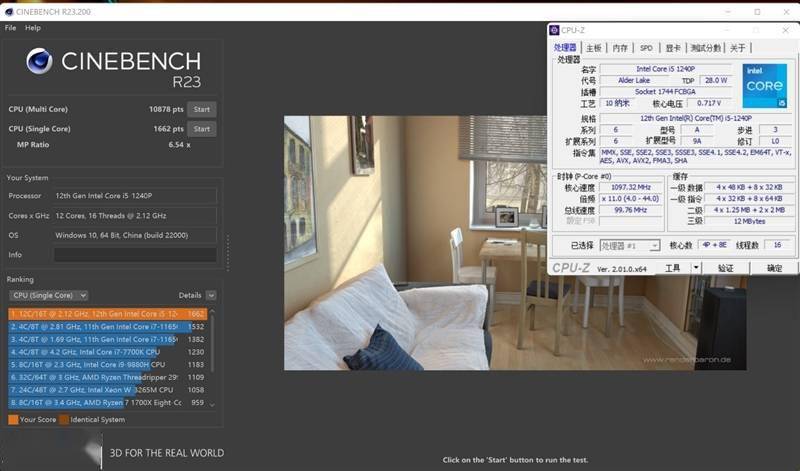
Task: Click the Processor field 12th Gen Intel Core i5 1240P
Action: click(x=135, y=195)
